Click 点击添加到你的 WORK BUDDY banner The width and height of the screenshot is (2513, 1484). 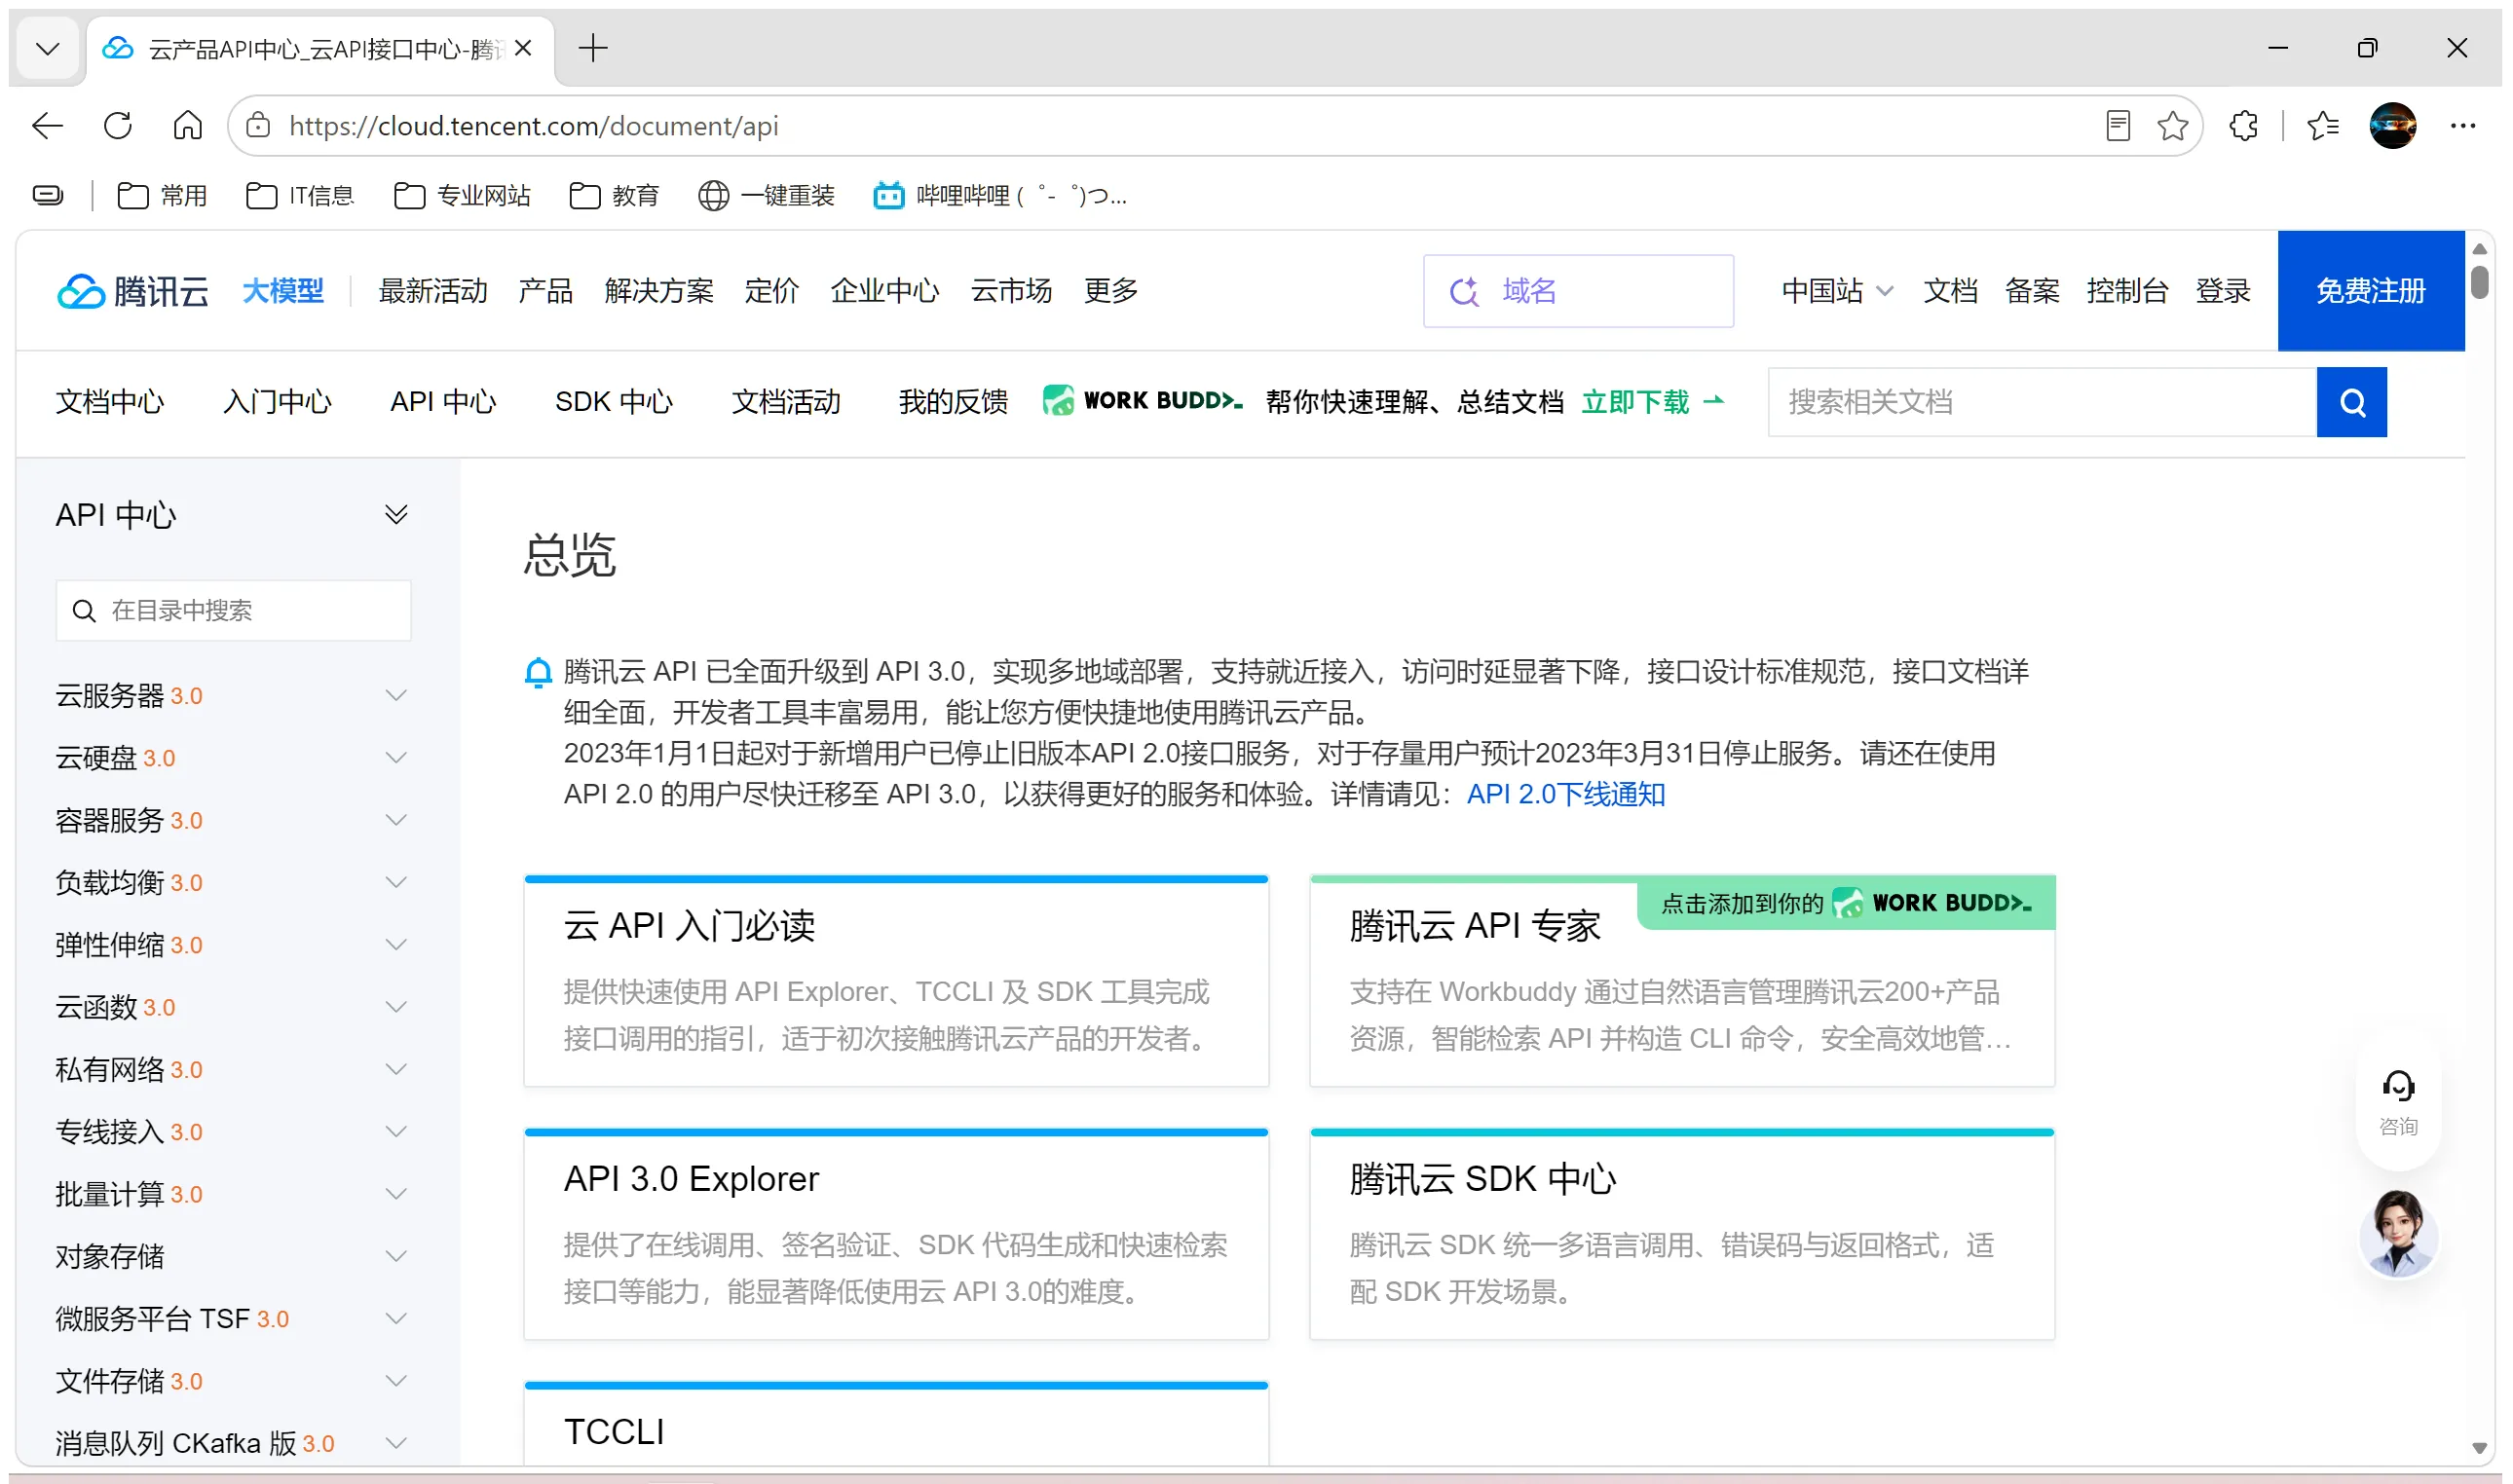pos(1846,903)
